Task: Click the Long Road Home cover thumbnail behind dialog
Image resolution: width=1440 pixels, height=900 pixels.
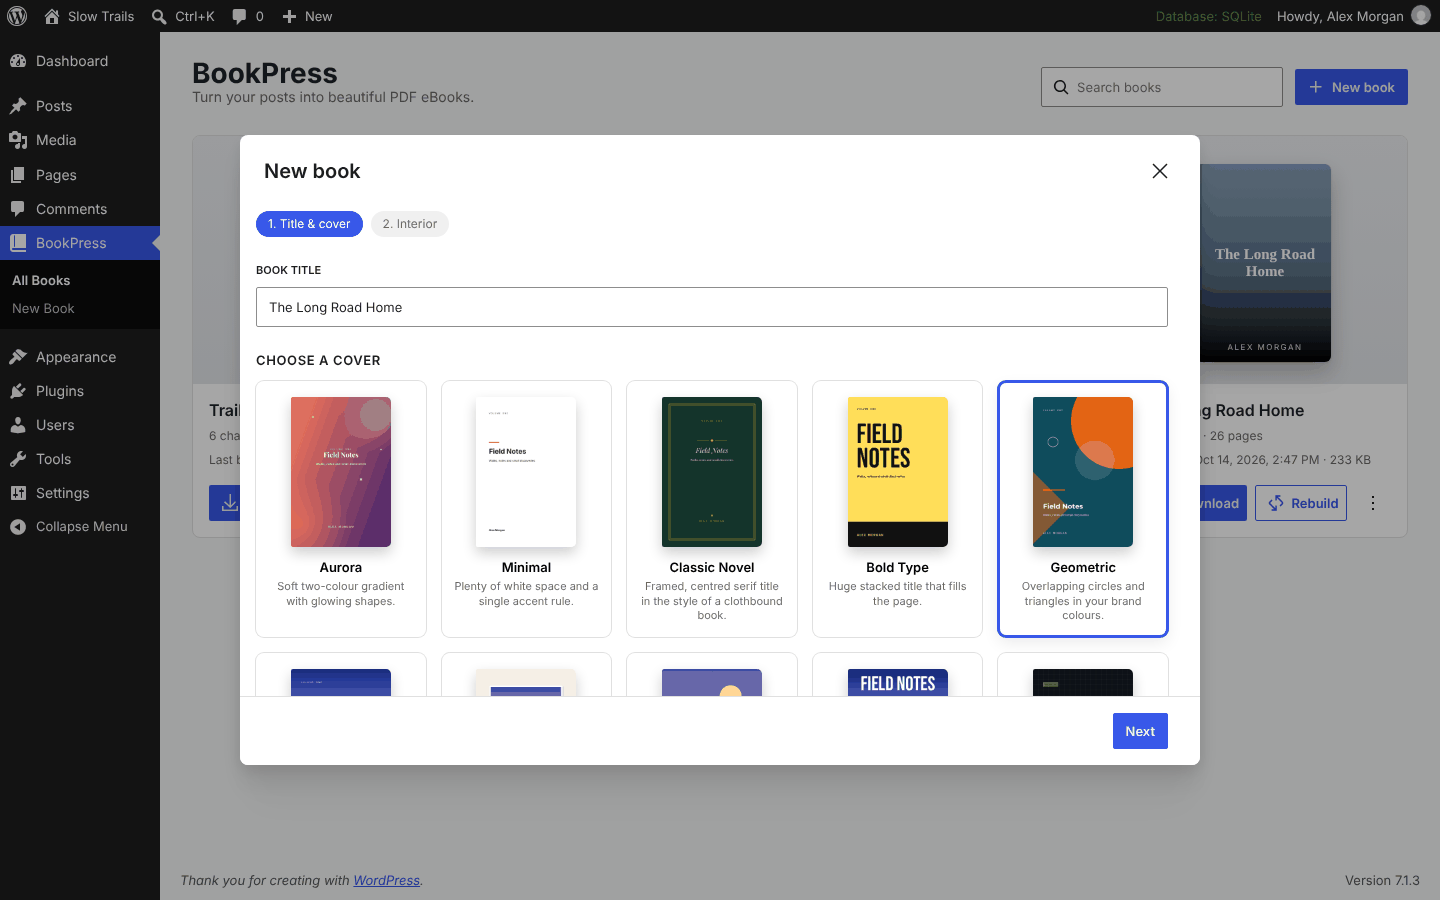Action: [1265, 263]
